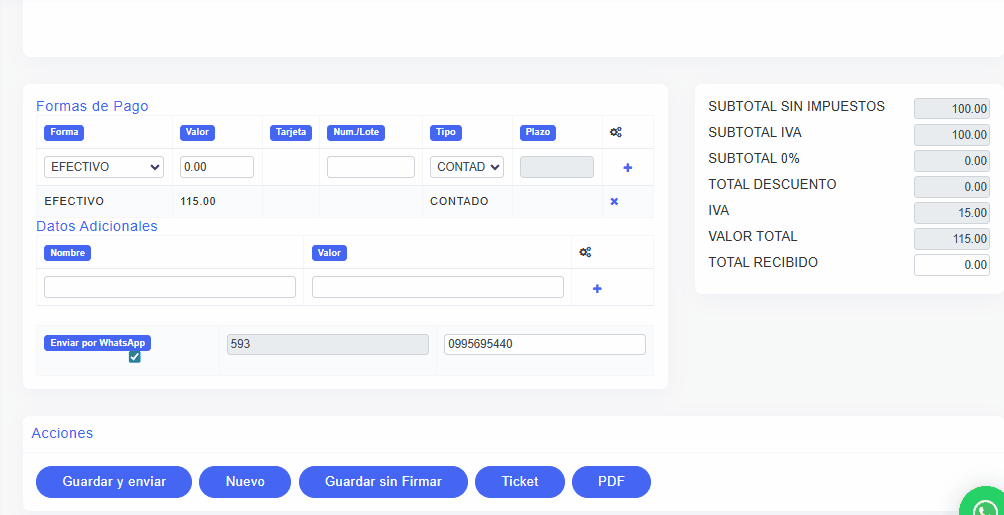
Task: Generate the Ticket
Action: (x=520, y=482)
